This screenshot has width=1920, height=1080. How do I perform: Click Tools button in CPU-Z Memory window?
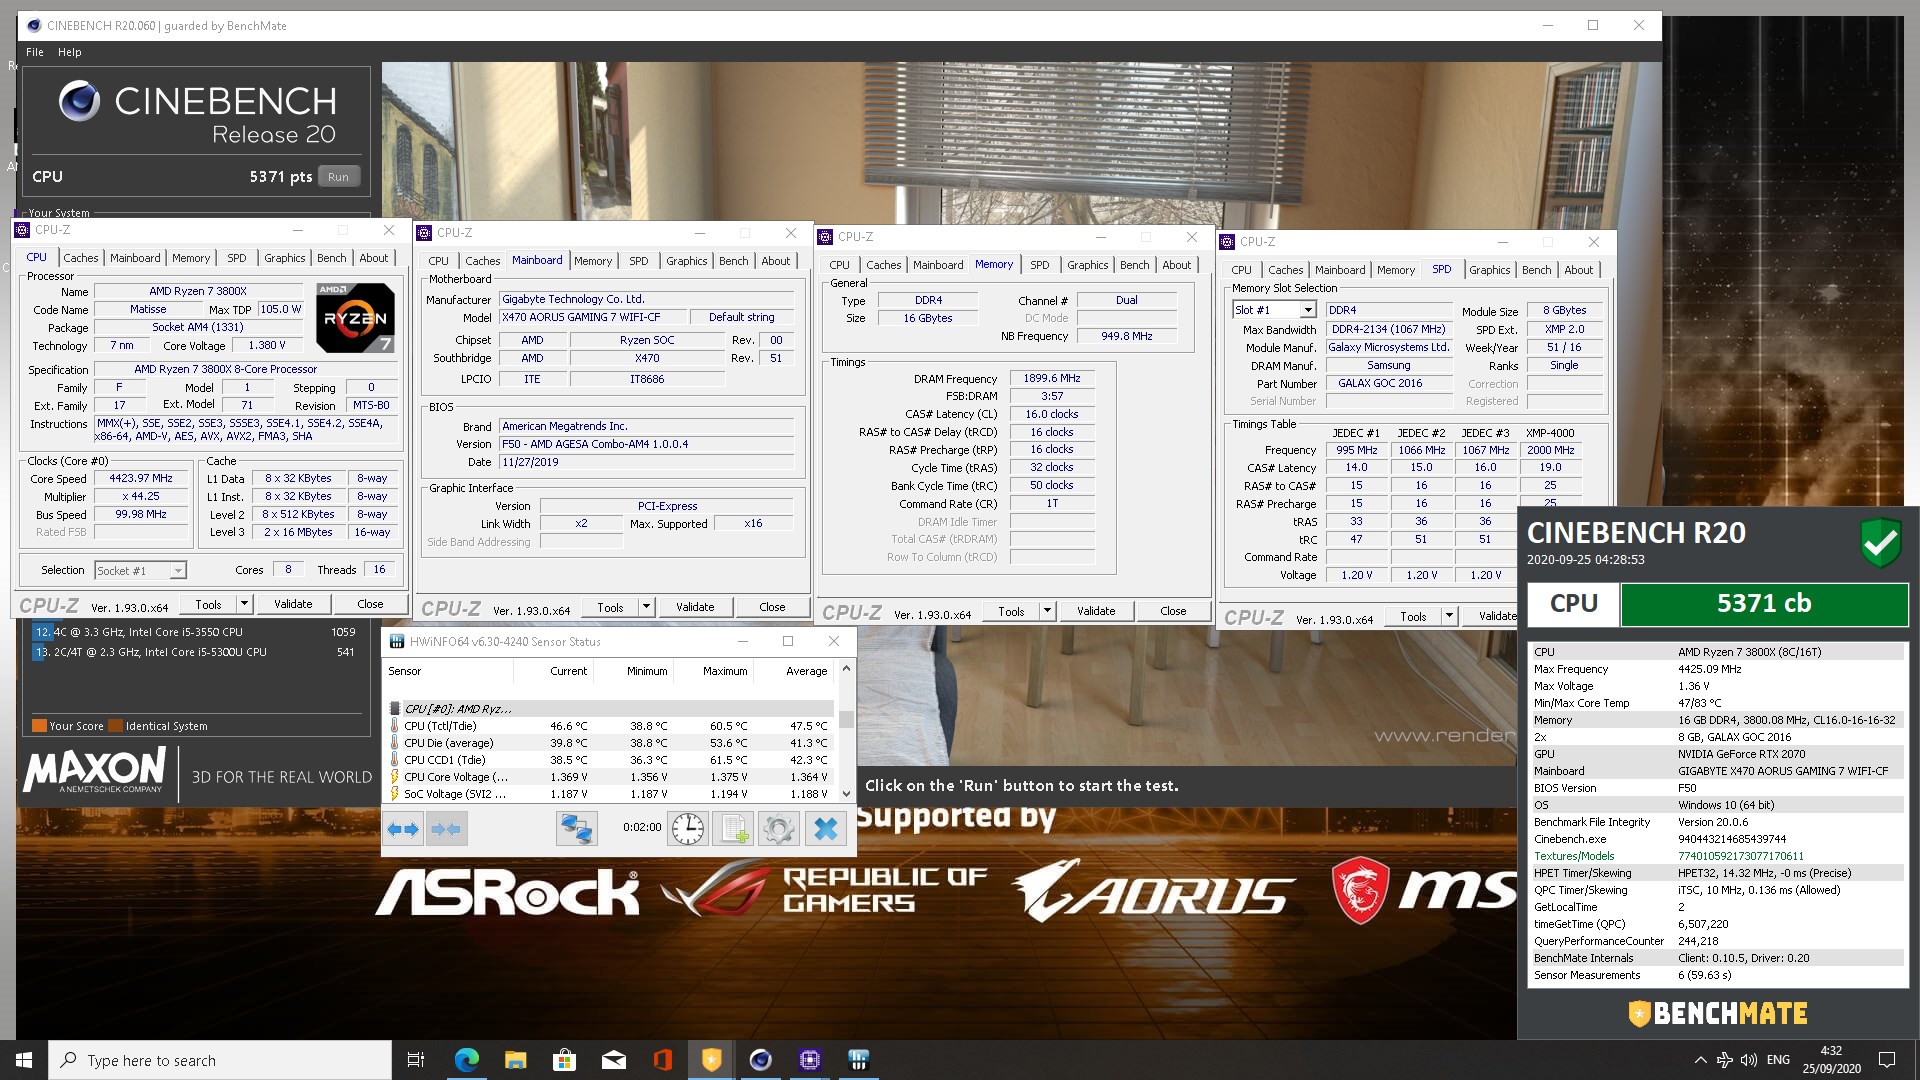1011,611
